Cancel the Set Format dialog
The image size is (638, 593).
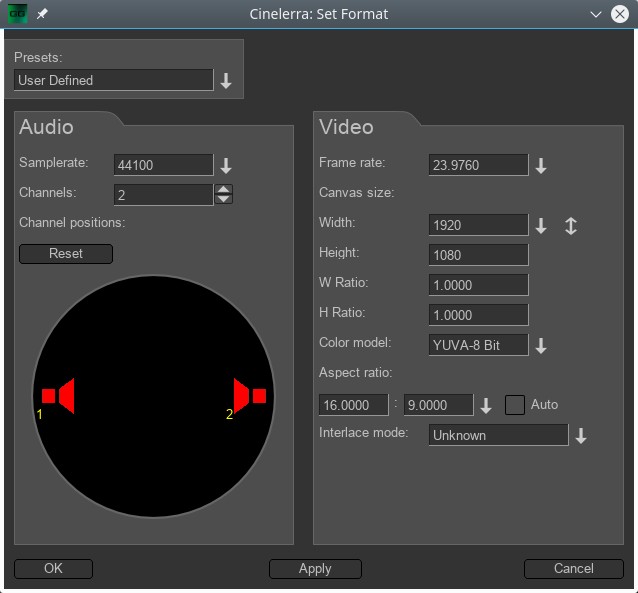click(573, 568)
